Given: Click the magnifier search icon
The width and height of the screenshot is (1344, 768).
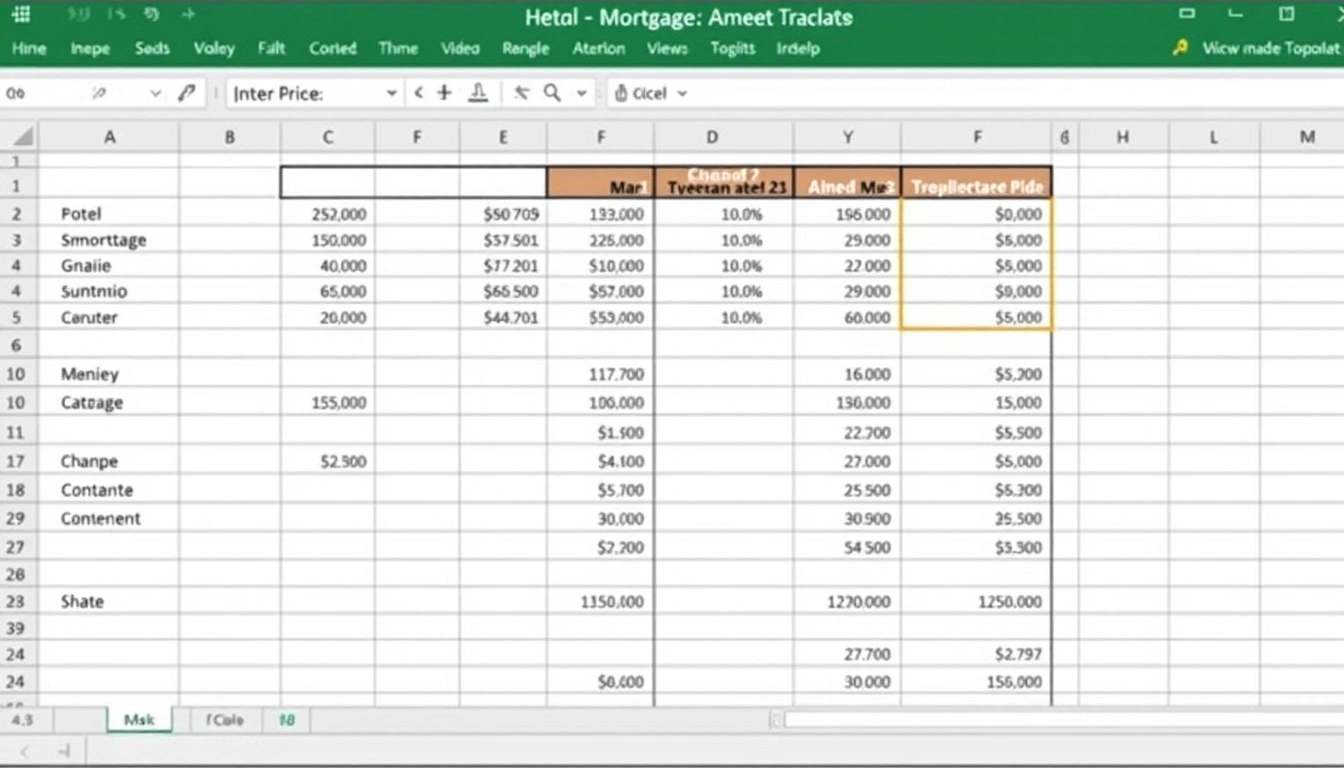Looking at the screenshot, I should (x=552, y=93).
